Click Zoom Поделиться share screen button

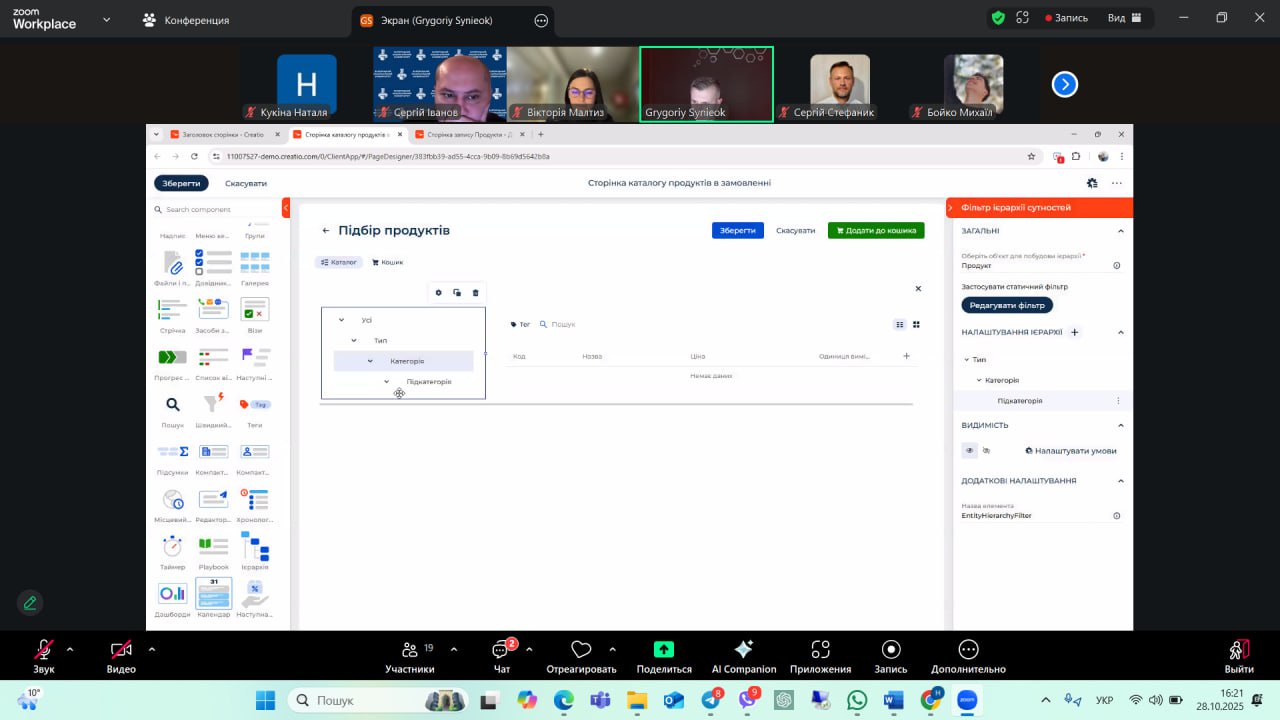(664, 657)
